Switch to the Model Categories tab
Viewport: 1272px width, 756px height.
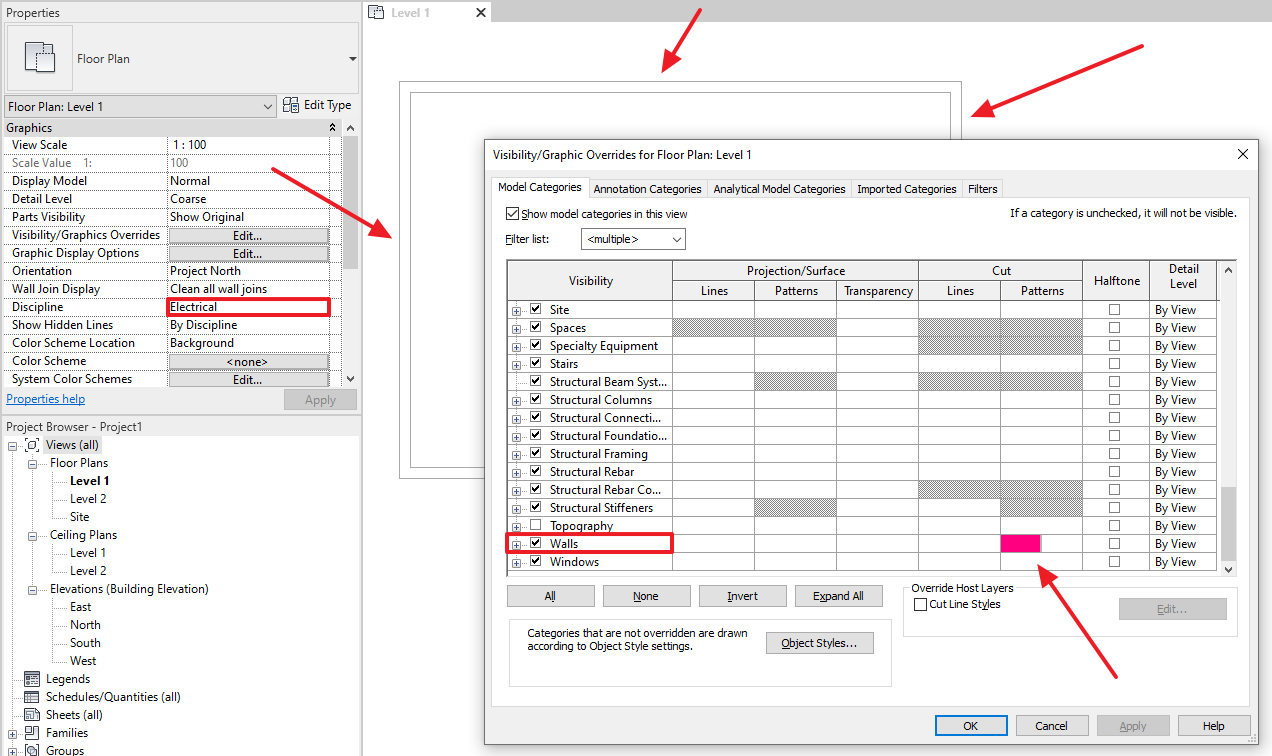539,188
